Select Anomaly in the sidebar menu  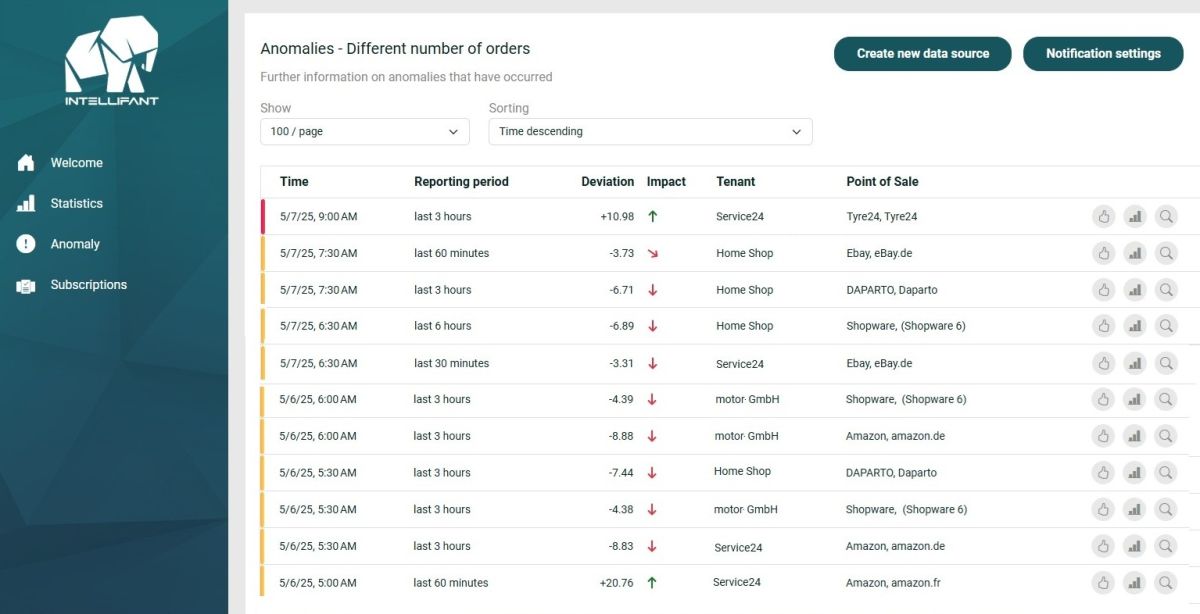point(75,244)
